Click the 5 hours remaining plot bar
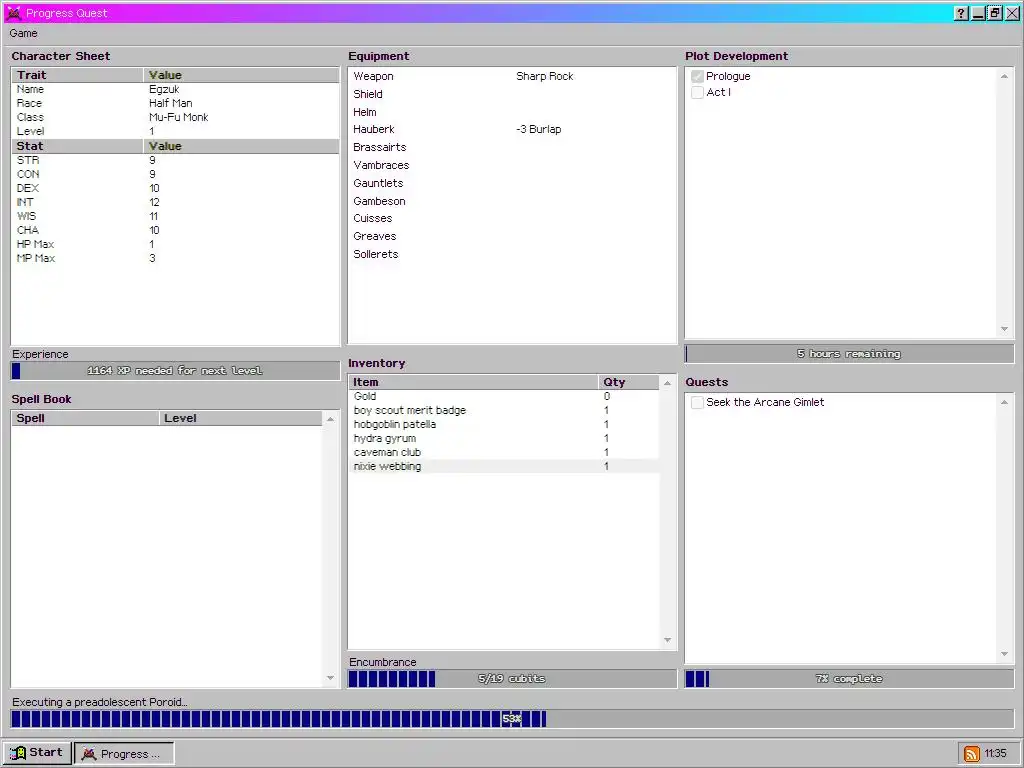The image size is (1024, 768). [850, 354]
